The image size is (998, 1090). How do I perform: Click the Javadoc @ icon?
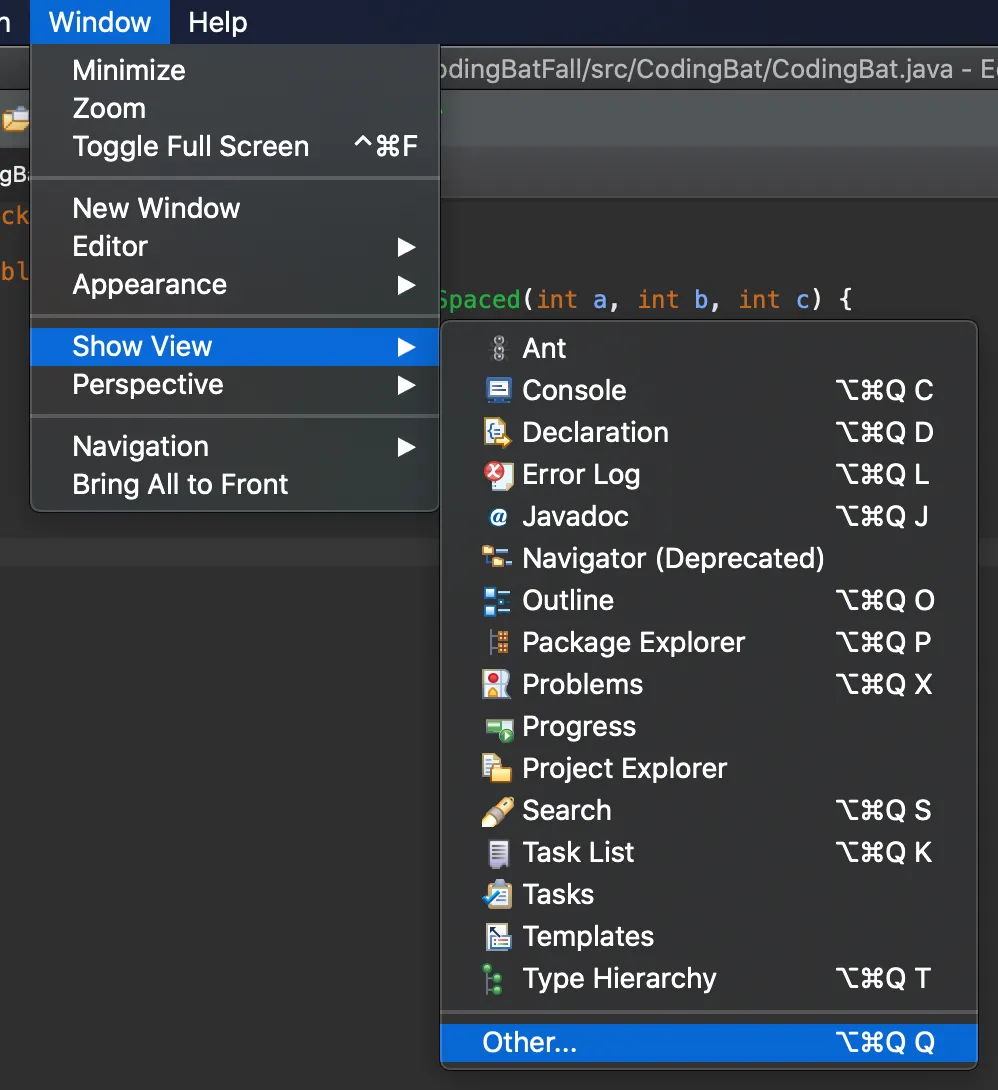pyautogui.click(x=497, y=517)
